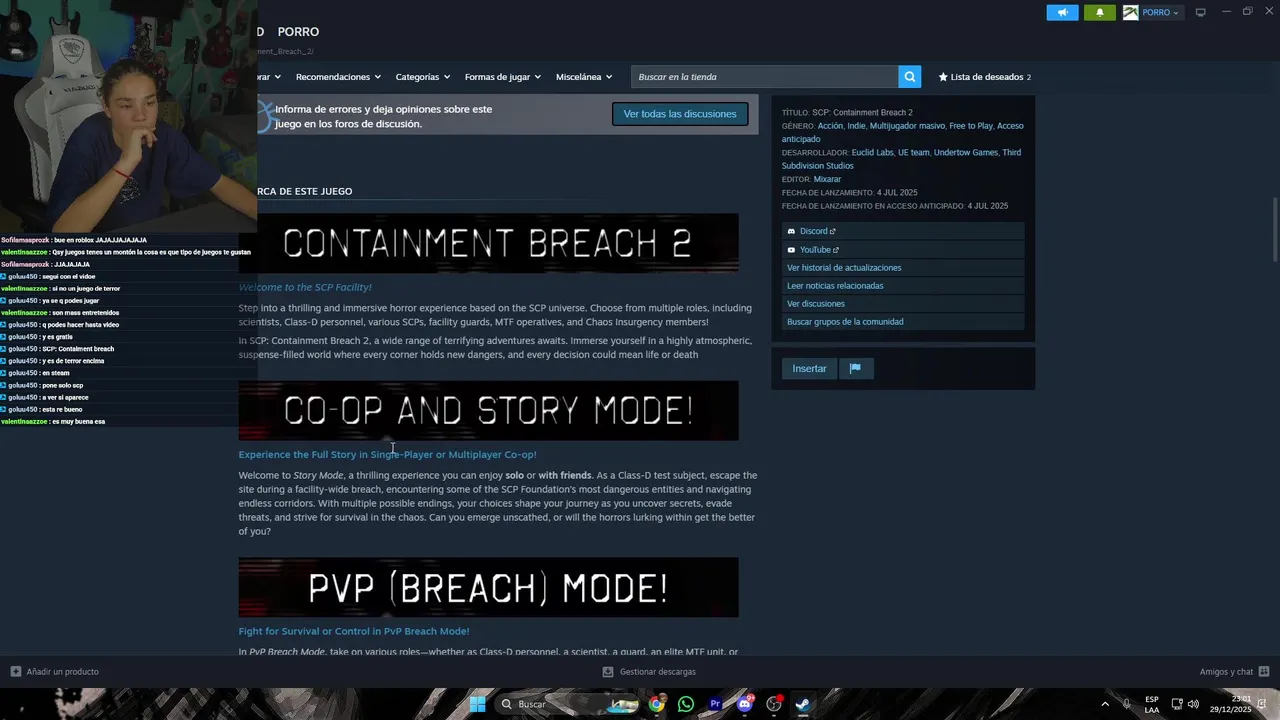Click the PvP (Breach) Mode banner

488,588
